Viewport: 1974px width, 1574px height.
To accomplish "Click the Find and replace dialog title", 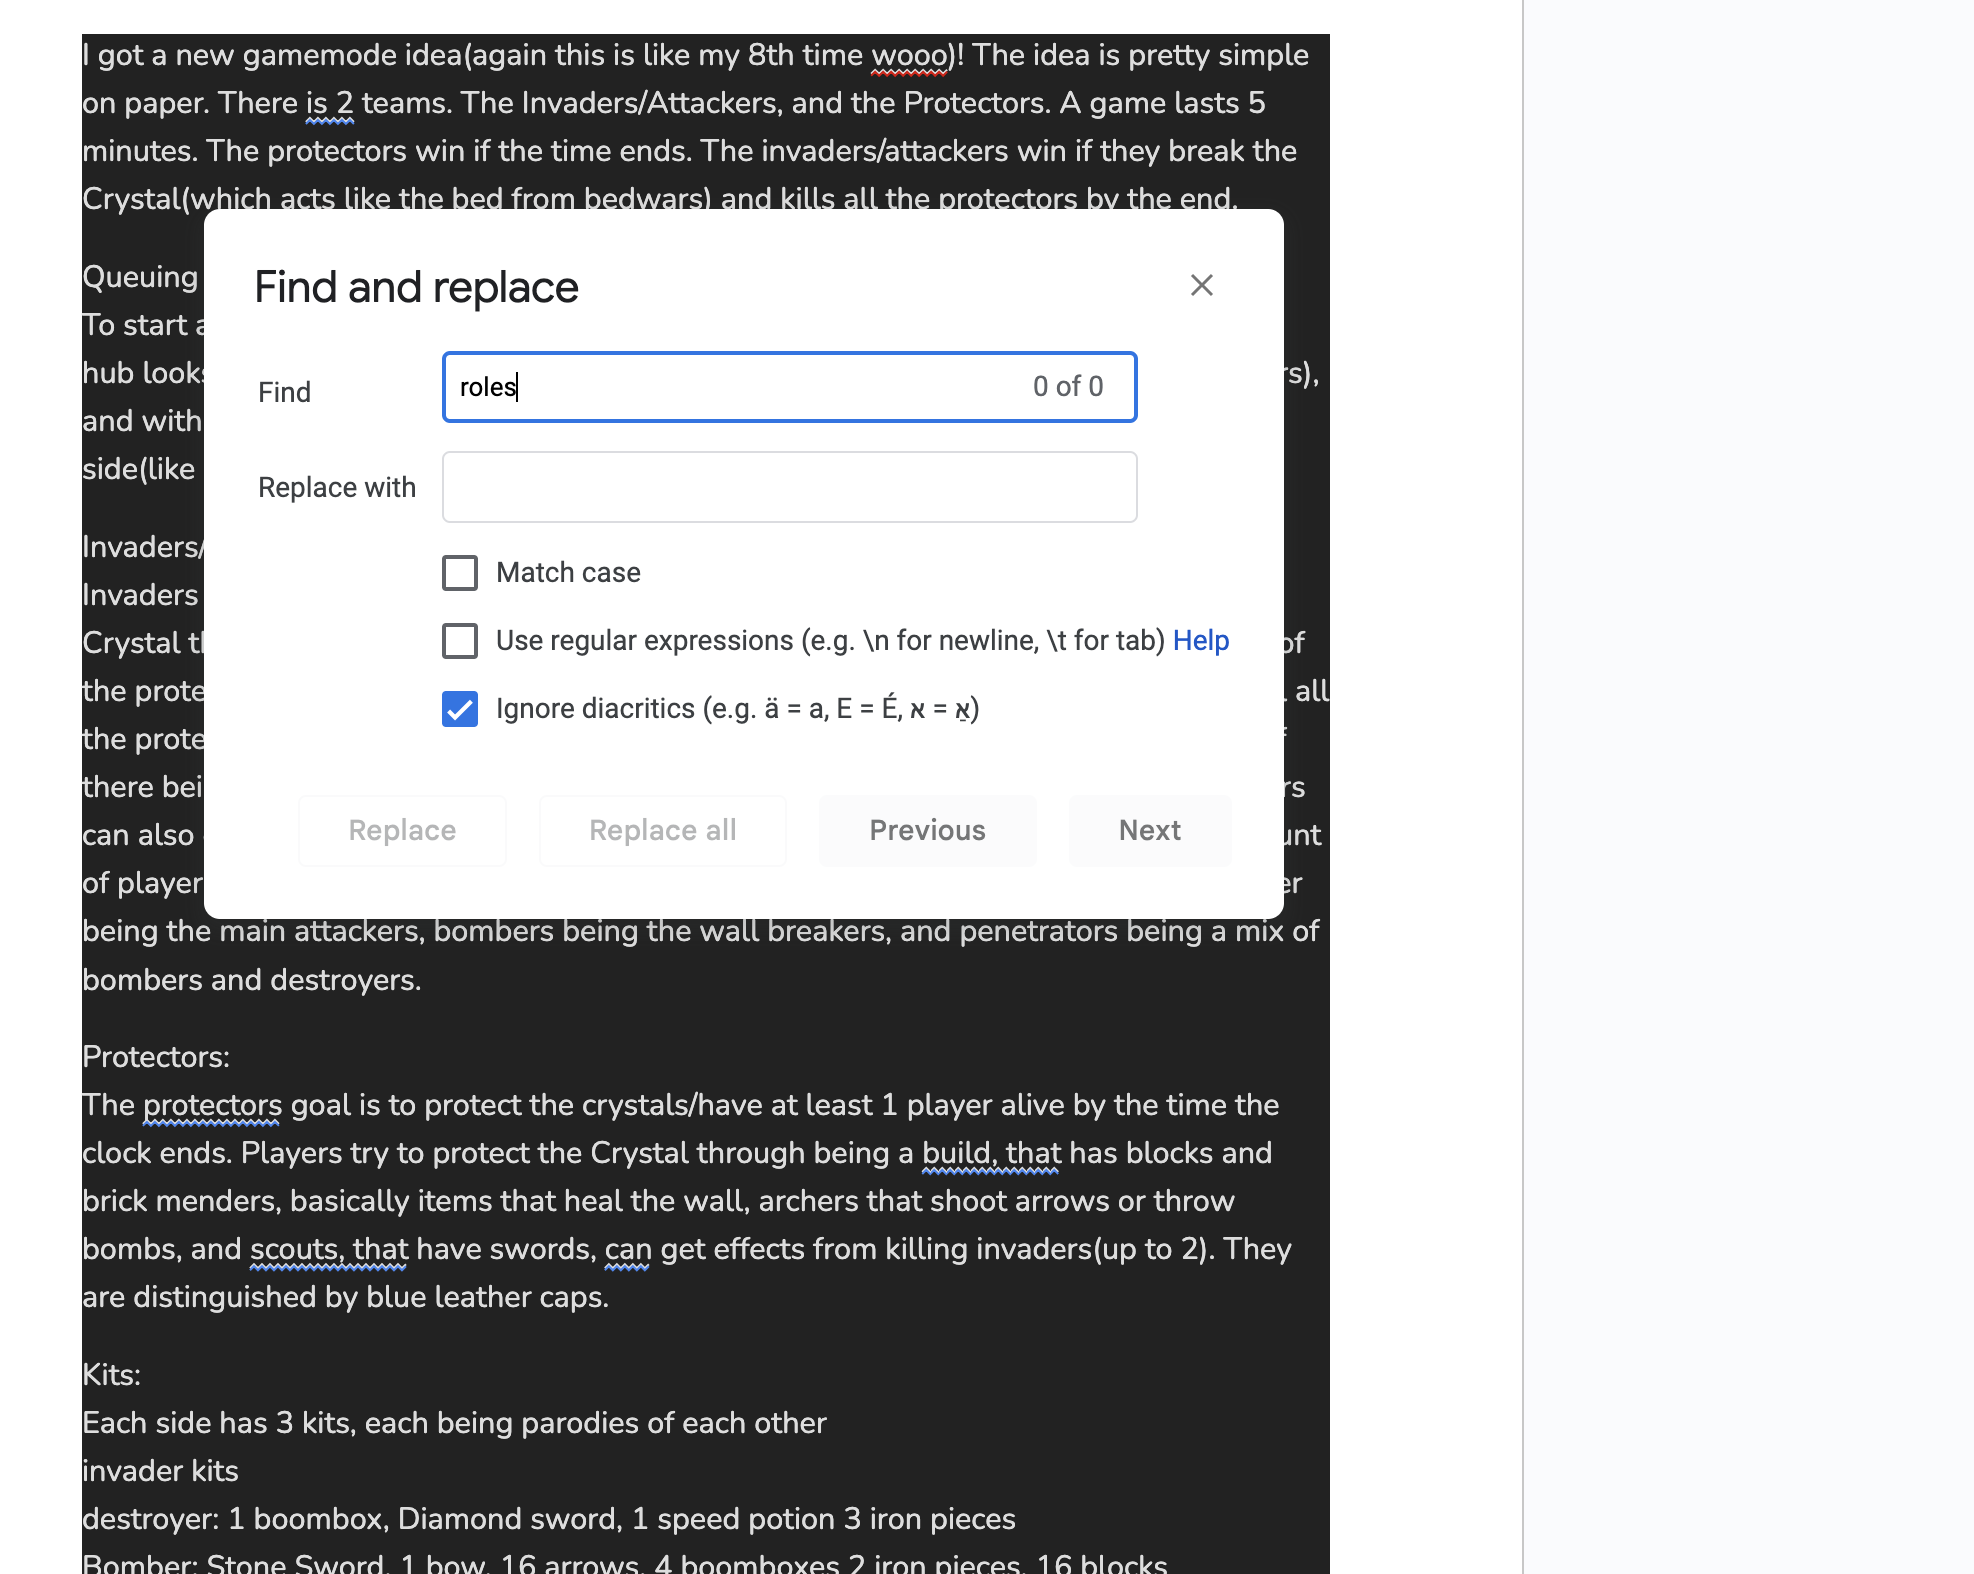I will pyautogui.click(x=416, y=287).
